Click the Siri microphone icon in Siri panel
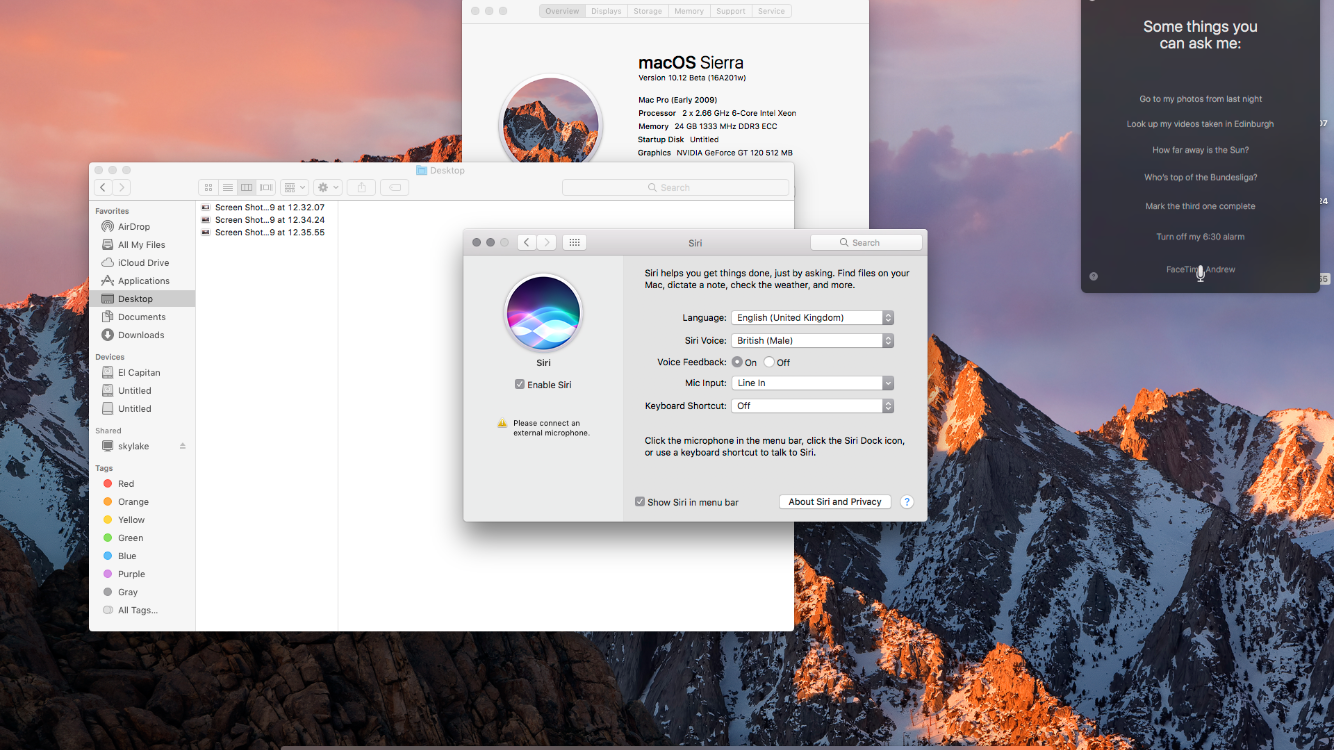 pos(1200,273)
